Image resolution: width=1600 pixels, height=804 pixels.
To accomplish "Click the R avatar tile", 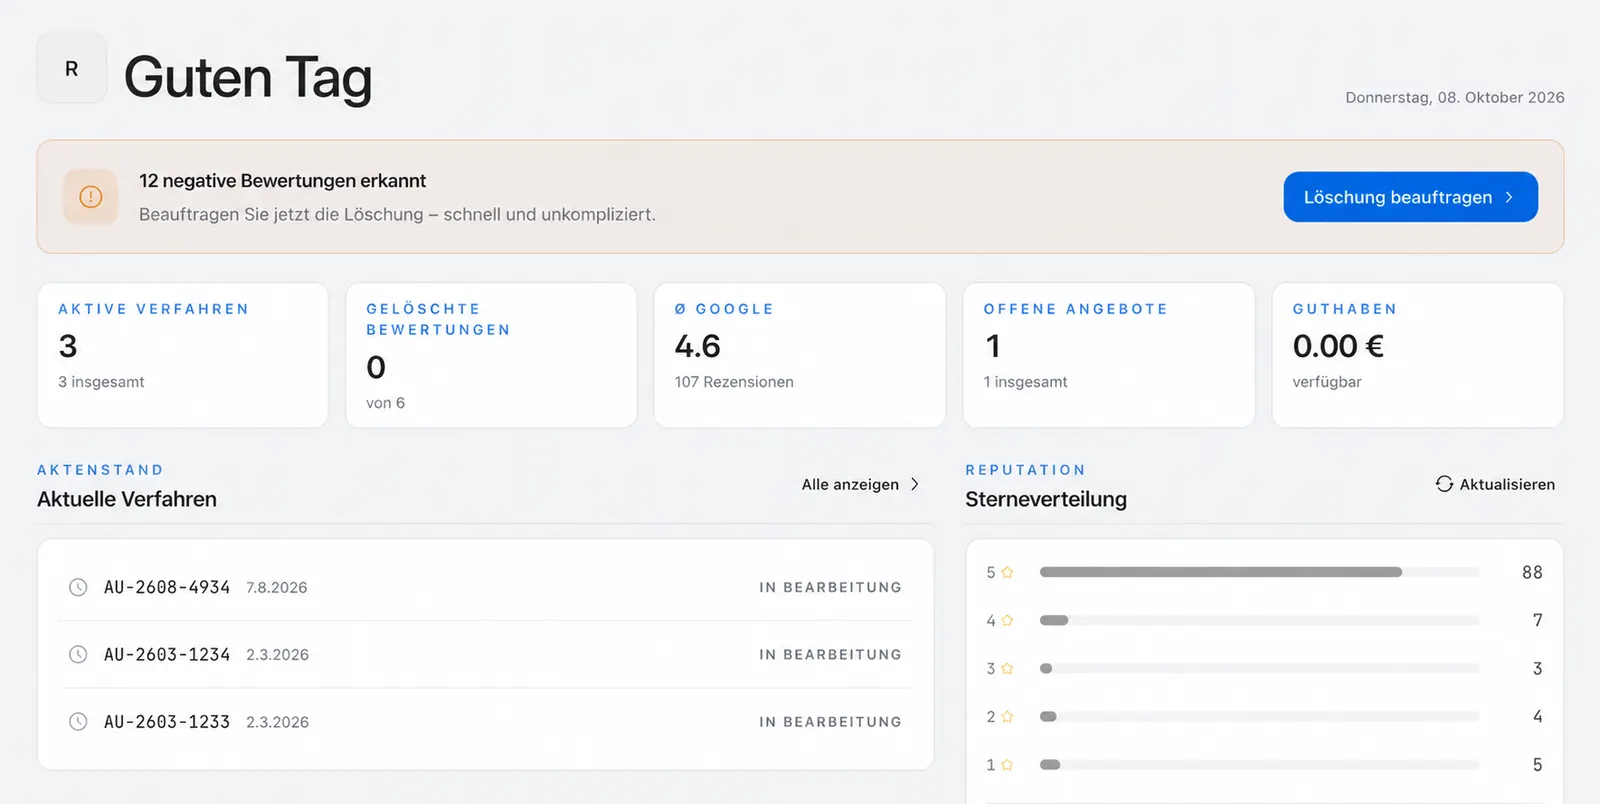I will click(x=71, y=68).
